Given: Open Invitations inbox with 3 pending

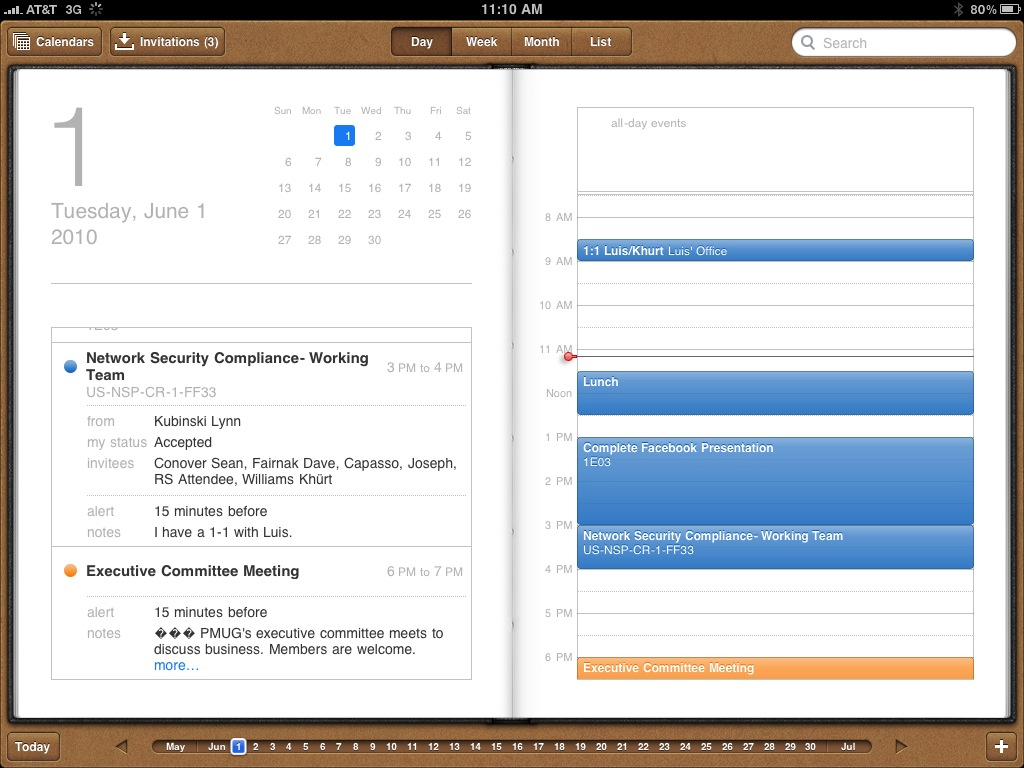Looking at the screenshot, I should [x=167, y=42].
